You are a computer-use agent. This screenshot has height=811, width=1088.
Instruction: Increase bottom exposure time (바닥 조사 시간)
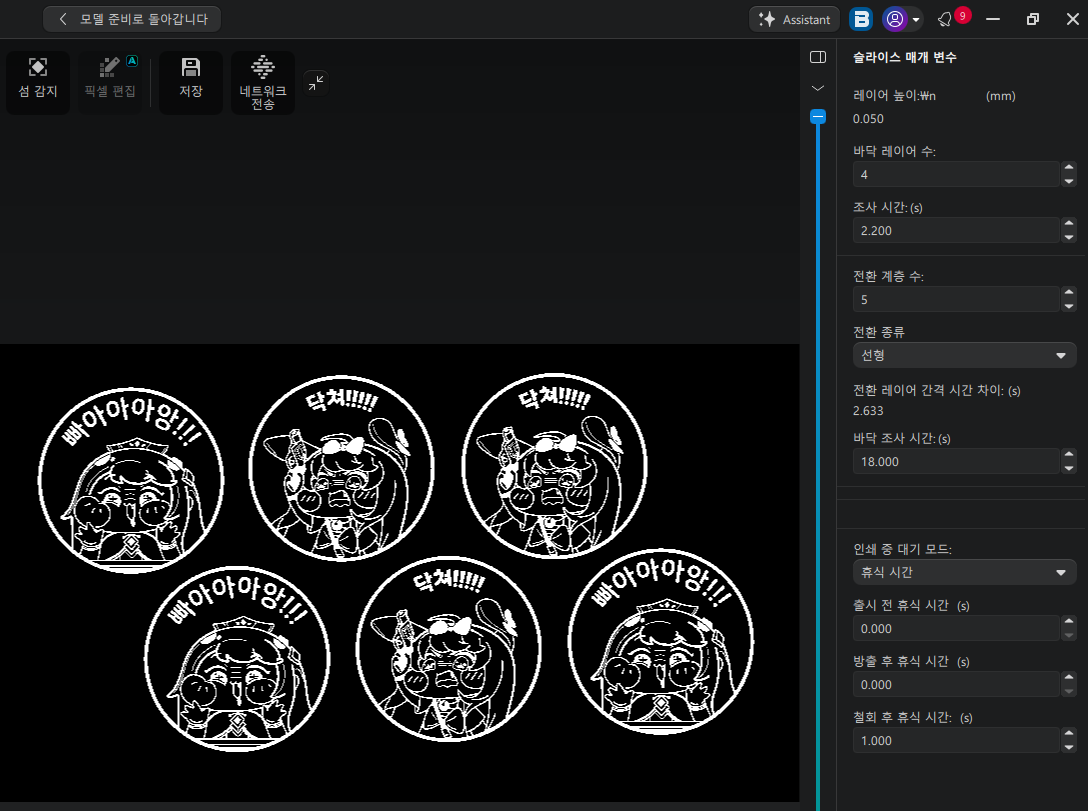[1069, 454]
